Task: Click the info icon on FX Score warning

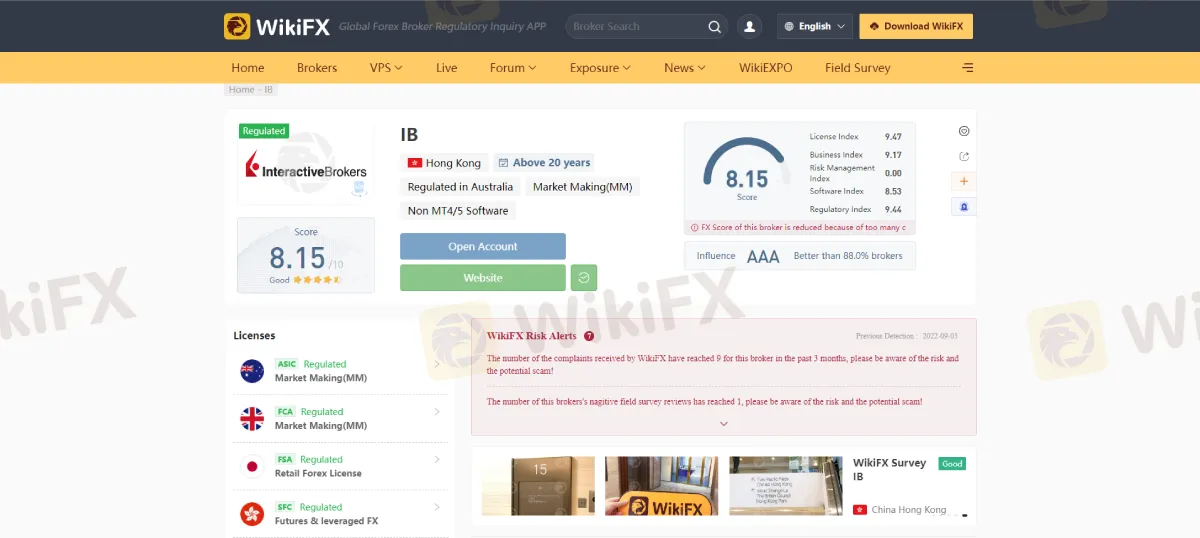Action: pos(695,227)
